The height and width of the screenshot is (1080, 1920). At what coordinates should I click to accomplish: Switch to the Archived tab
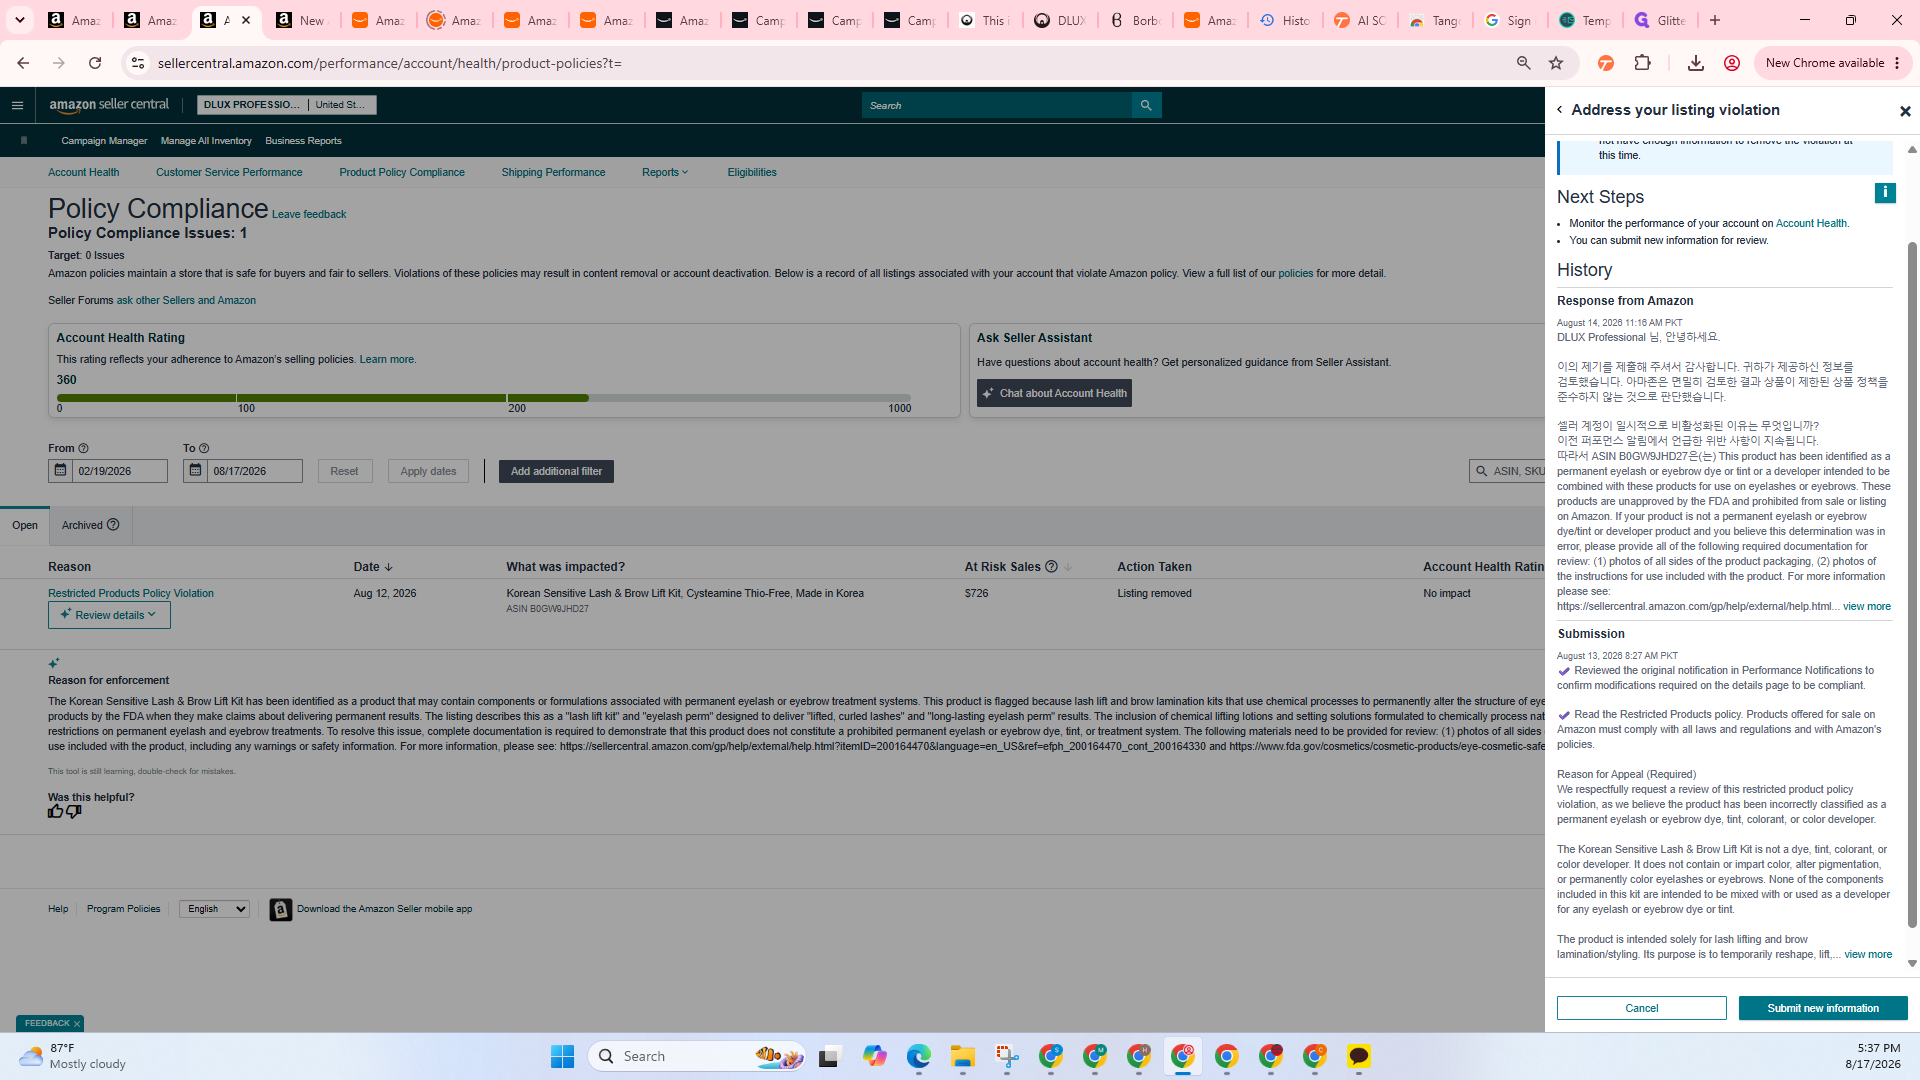(90, 525)
